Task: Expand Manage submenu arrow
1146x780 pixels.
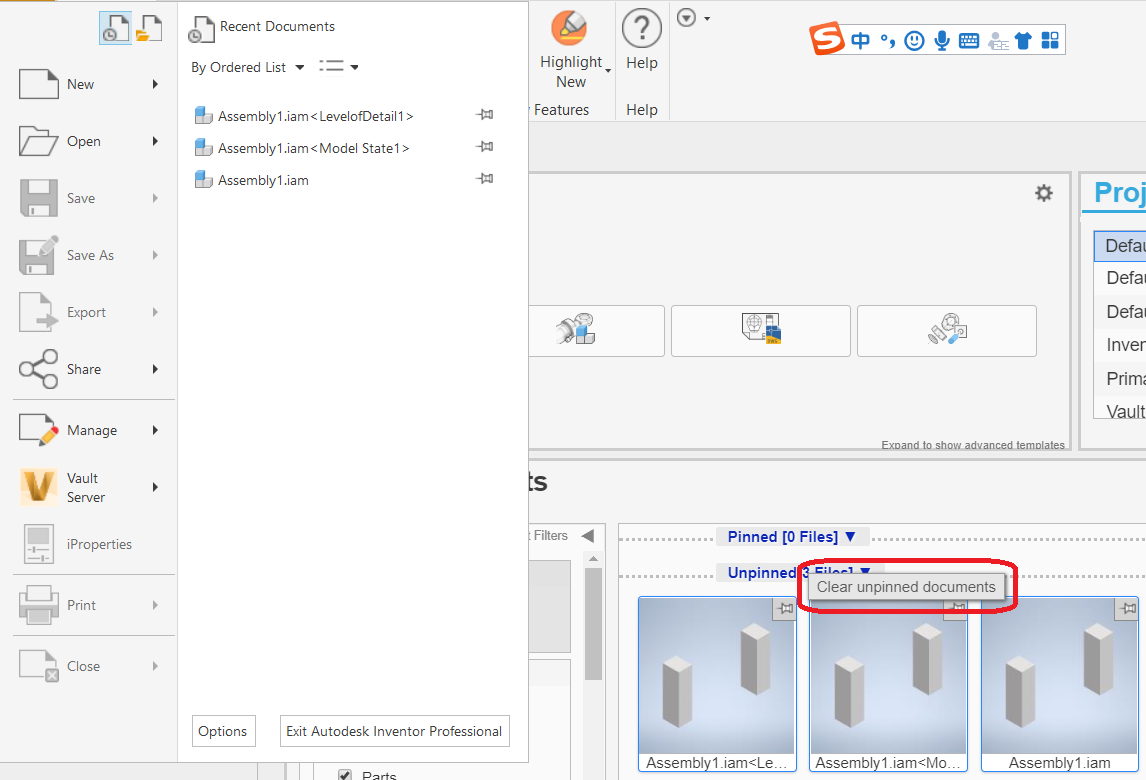Action: click(155, 430)
